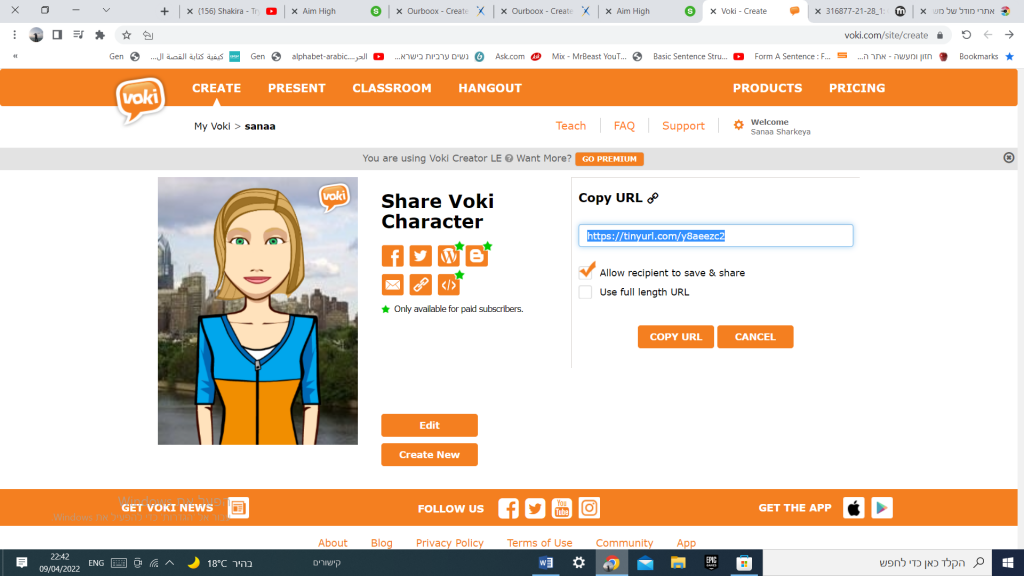
Task: Share Voki character on Facebook
Action: coord(392,256)
